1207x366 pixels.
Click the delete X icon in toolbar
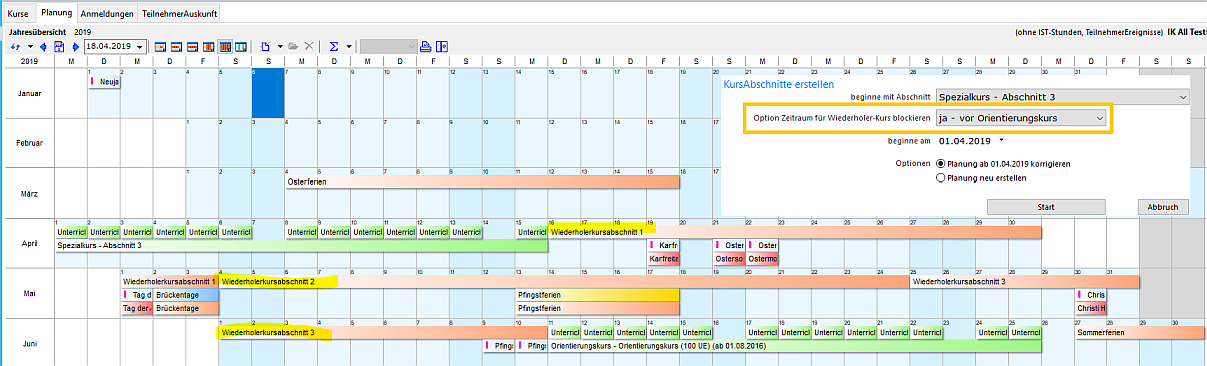[309, 47]
